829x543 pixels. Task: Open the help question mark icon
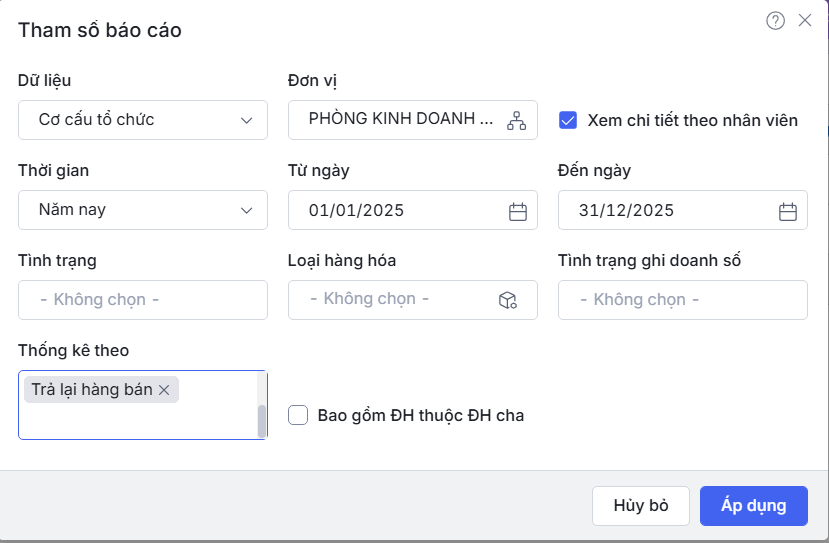click(775, 21)
